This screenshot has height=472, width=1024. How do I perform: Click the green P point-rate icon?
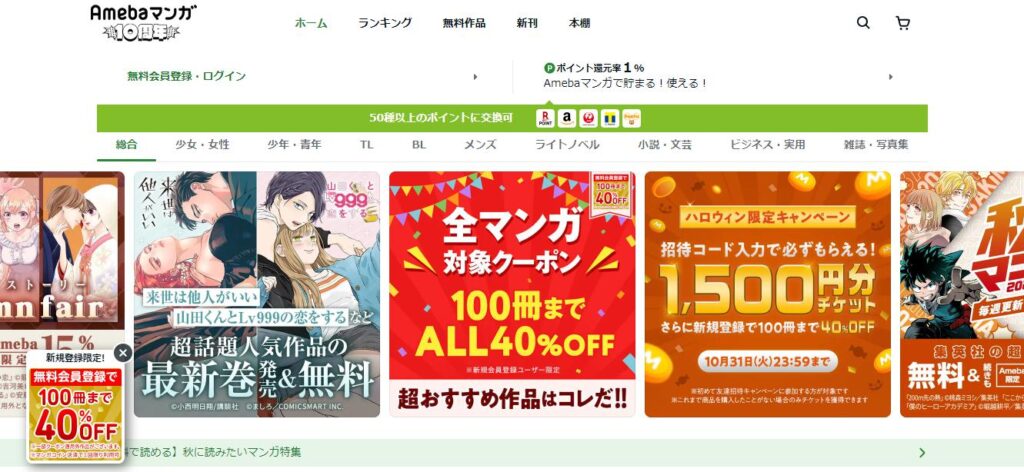(549, 68)
